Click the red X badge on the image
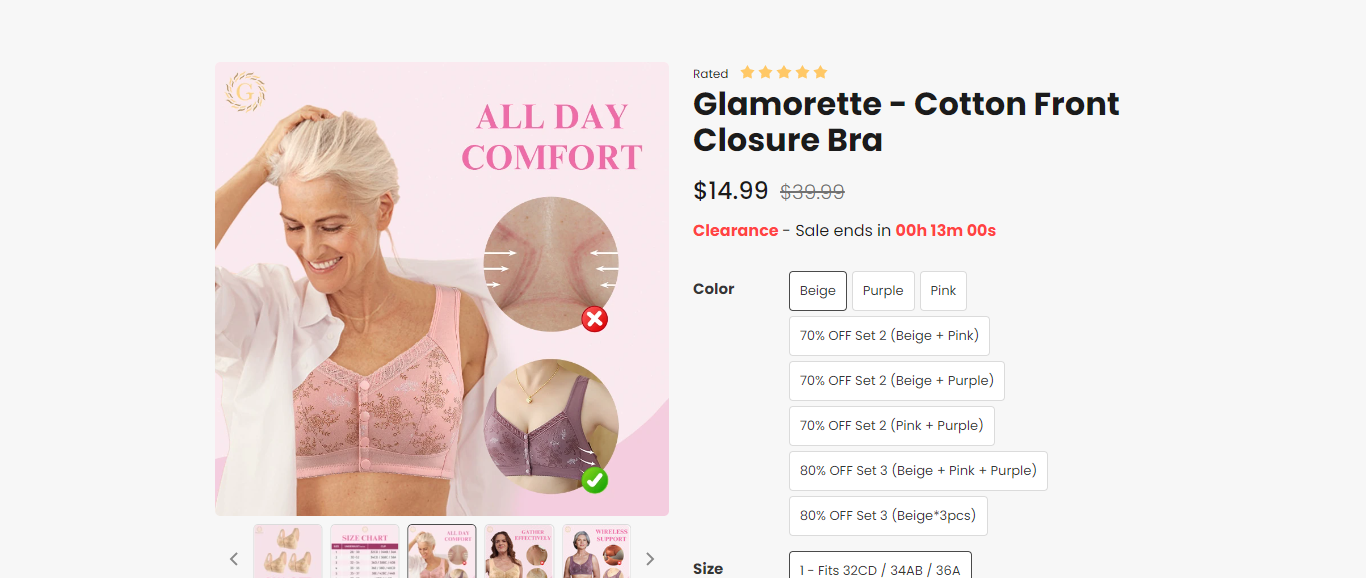The image size is (1366, 578). (595, 319)
